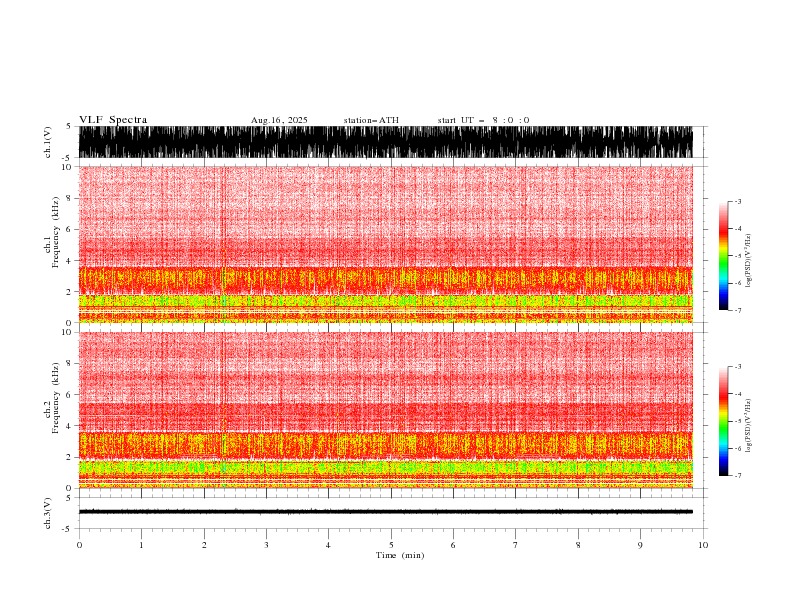Screen dimensions: 792x612
Task: Click the ch.3 flat waveform trace
Action: click(x=386, y=512)
